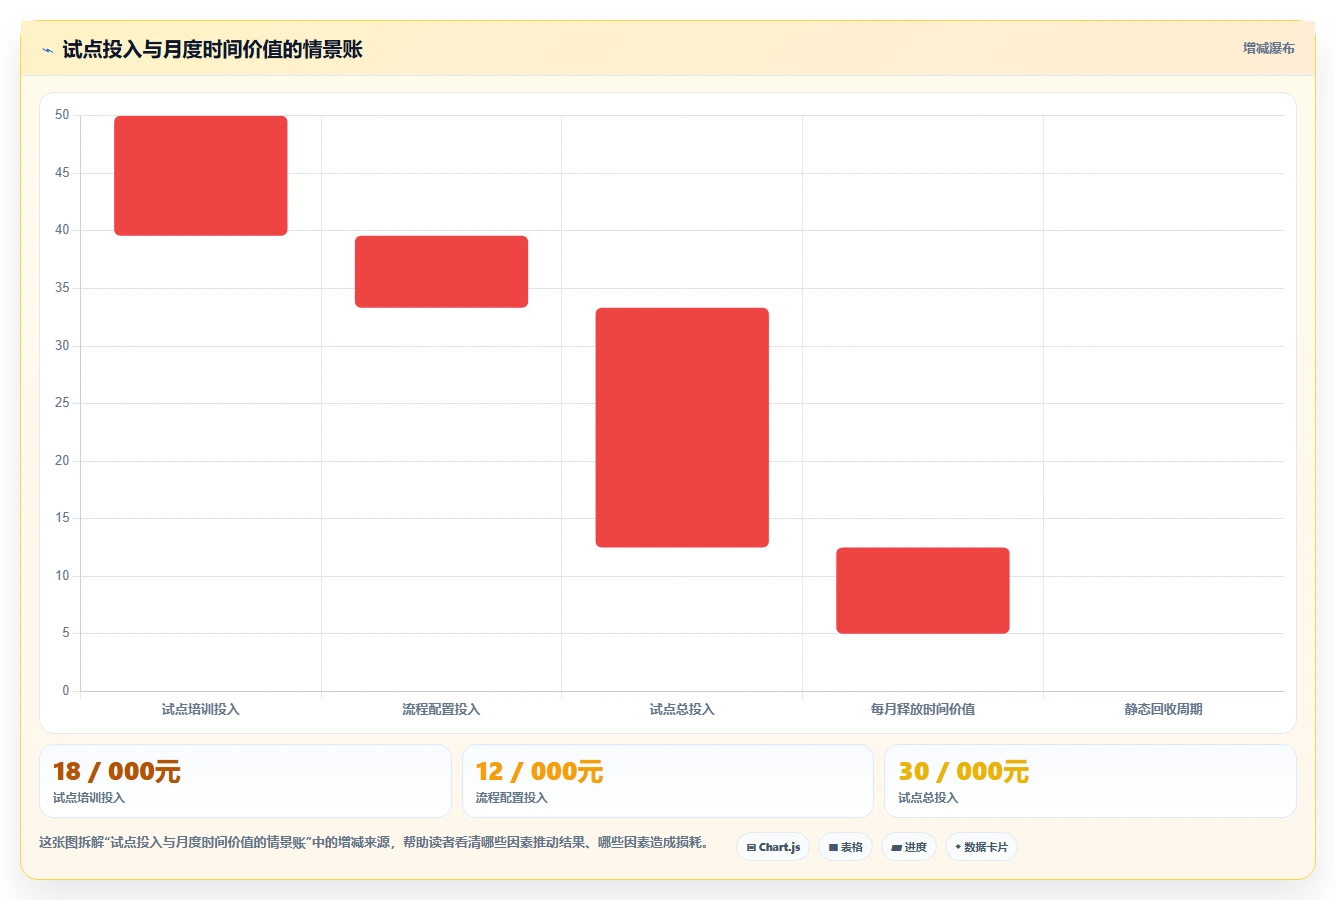Click the description text starting with 这张图拆解
The width and height of the screenshot is (1336, 900).
(374, 843)
